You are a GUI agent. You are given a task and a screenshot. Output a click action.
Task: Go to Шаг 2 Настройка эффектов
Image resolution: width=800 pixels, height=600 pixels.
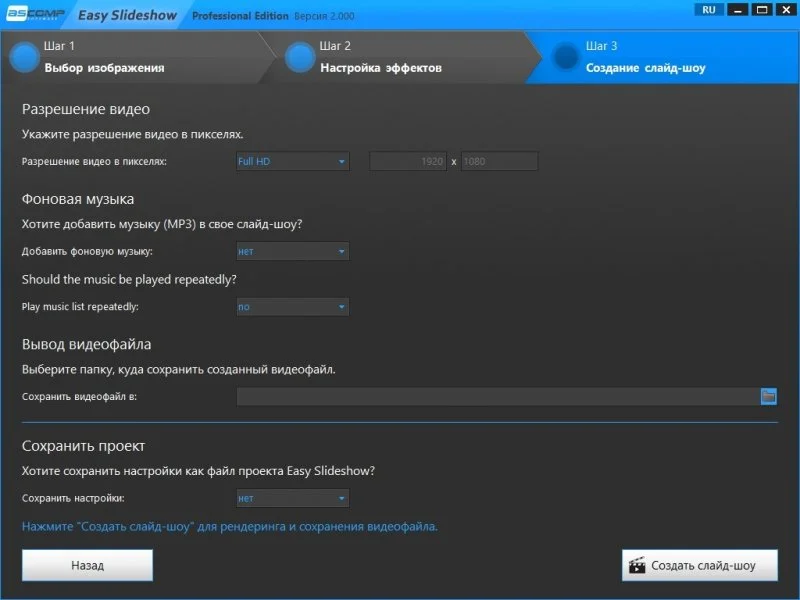click(403, 57)
